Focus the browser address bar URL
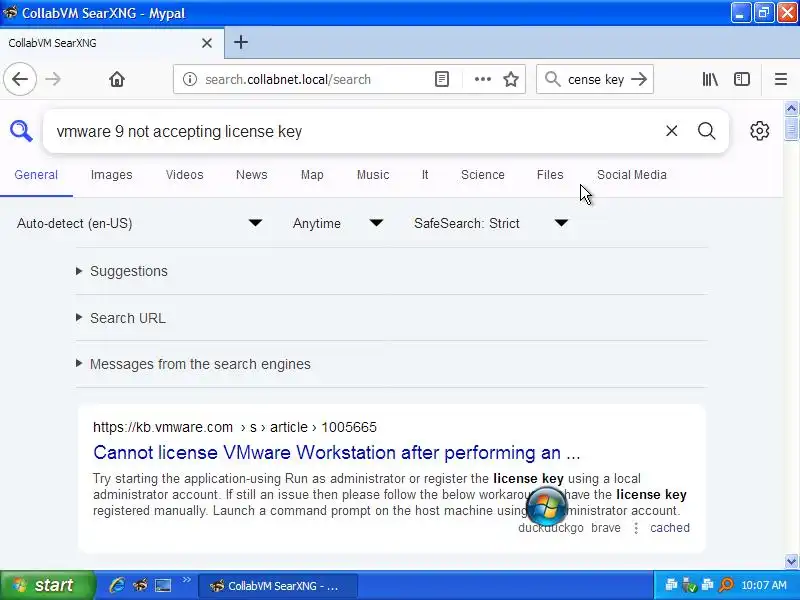The height and width of the screenshot is (600, 800). (288, 80)
